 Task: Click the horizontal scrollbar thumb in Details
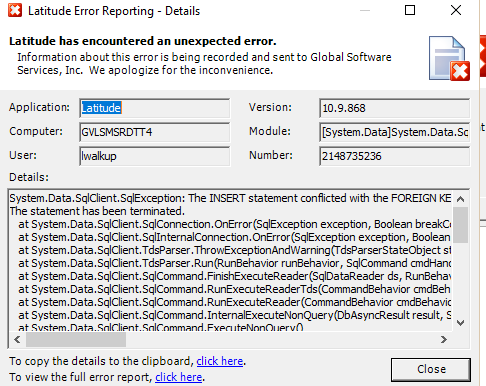(76, 340)
